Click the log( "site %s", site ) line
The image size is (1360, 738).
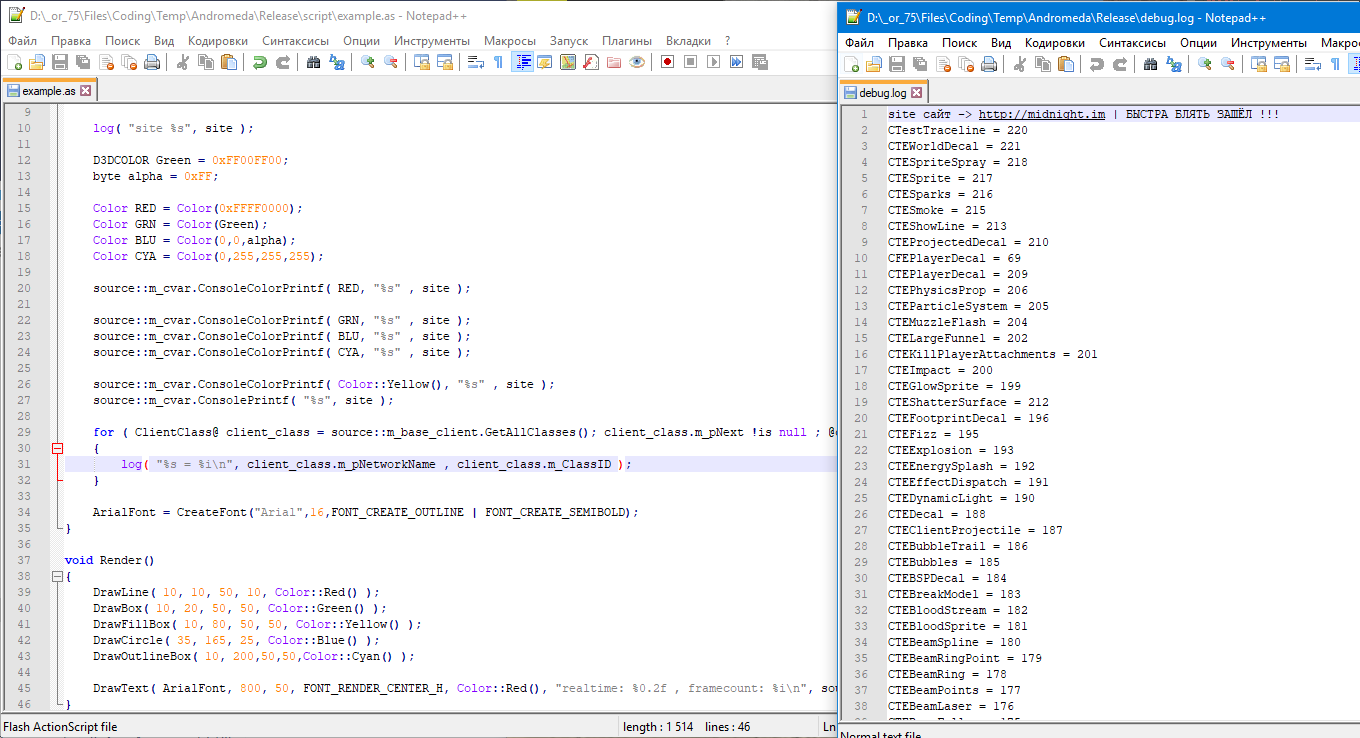(x=173, y=128)
